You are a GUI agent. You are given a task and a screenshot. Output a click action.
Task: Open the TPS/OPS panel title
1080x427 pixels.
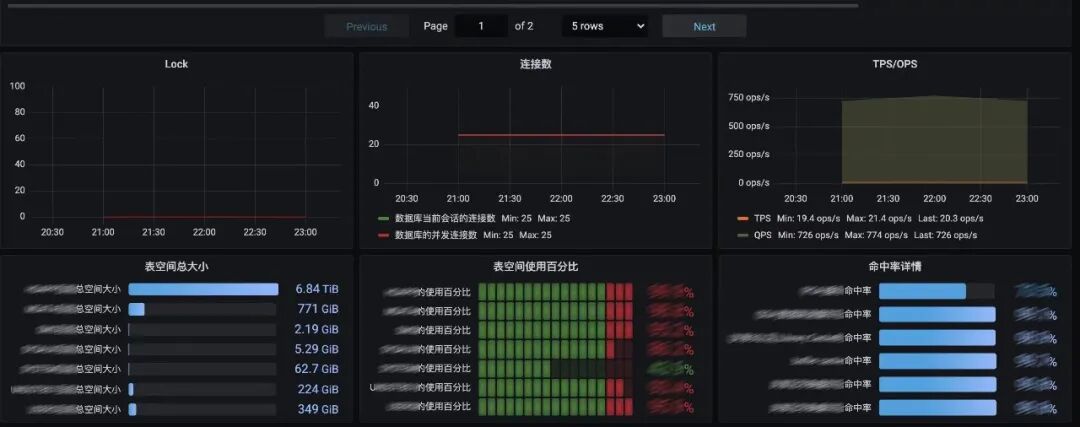[x=895, y=64]
